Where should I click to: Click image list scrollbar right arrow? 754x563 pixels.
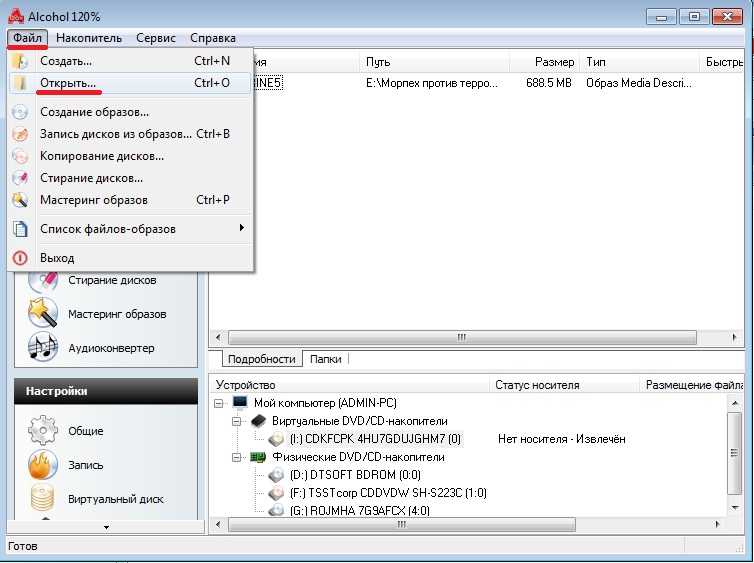734,337
